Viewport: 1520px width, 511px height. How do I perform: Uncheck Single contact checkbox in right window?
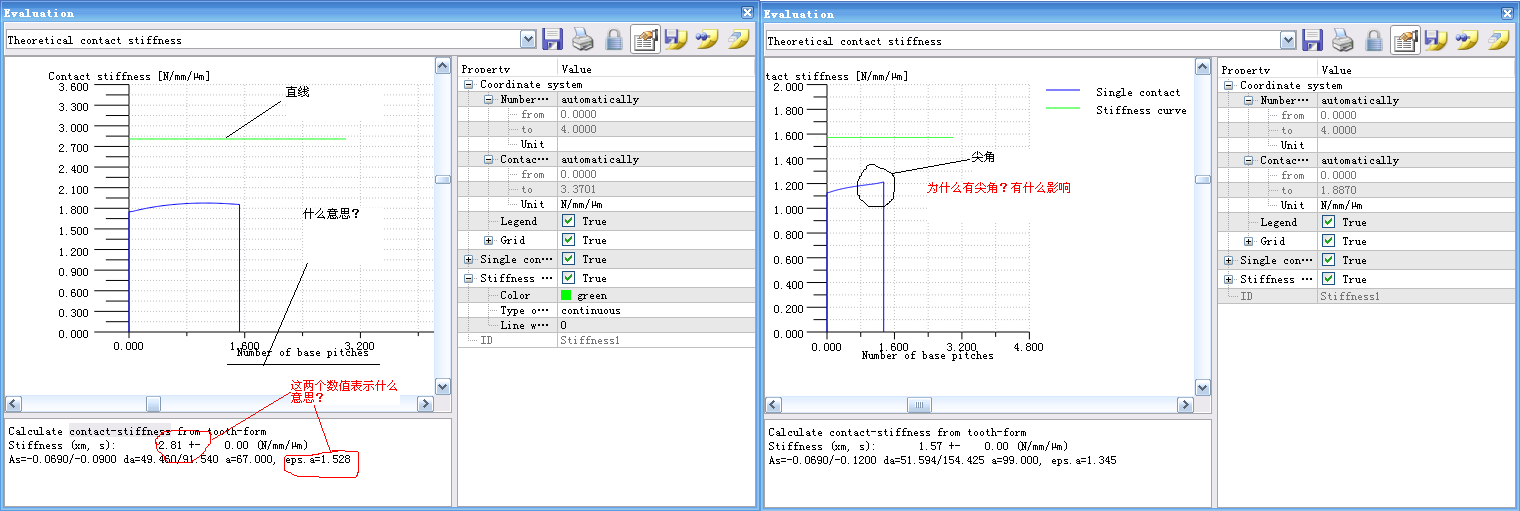tap(1328, 260)
